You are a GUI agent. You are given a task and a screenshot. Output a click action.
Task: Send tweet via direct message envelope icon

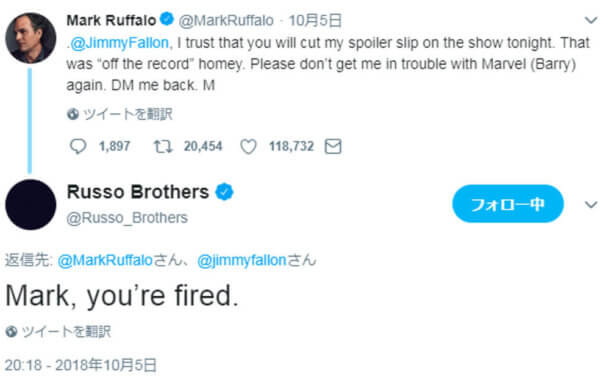coord(333,146)
